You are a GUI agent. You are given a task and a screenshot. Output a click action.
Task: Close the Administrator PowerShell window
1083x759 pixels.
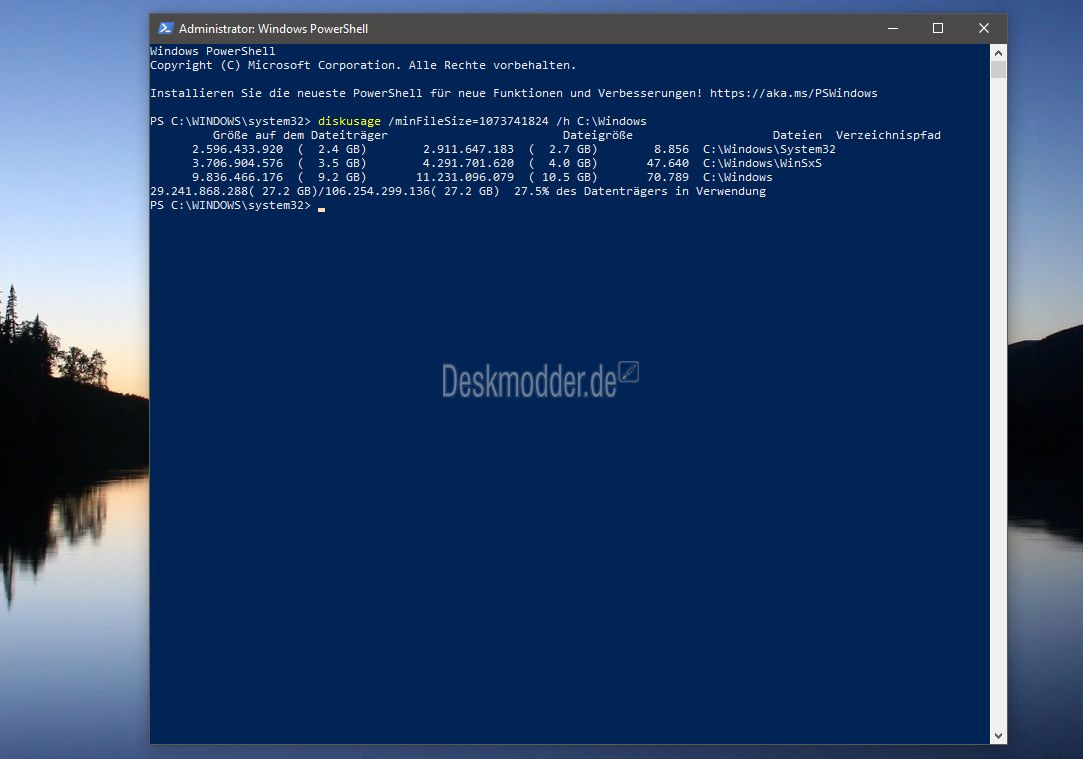[984, 28]
